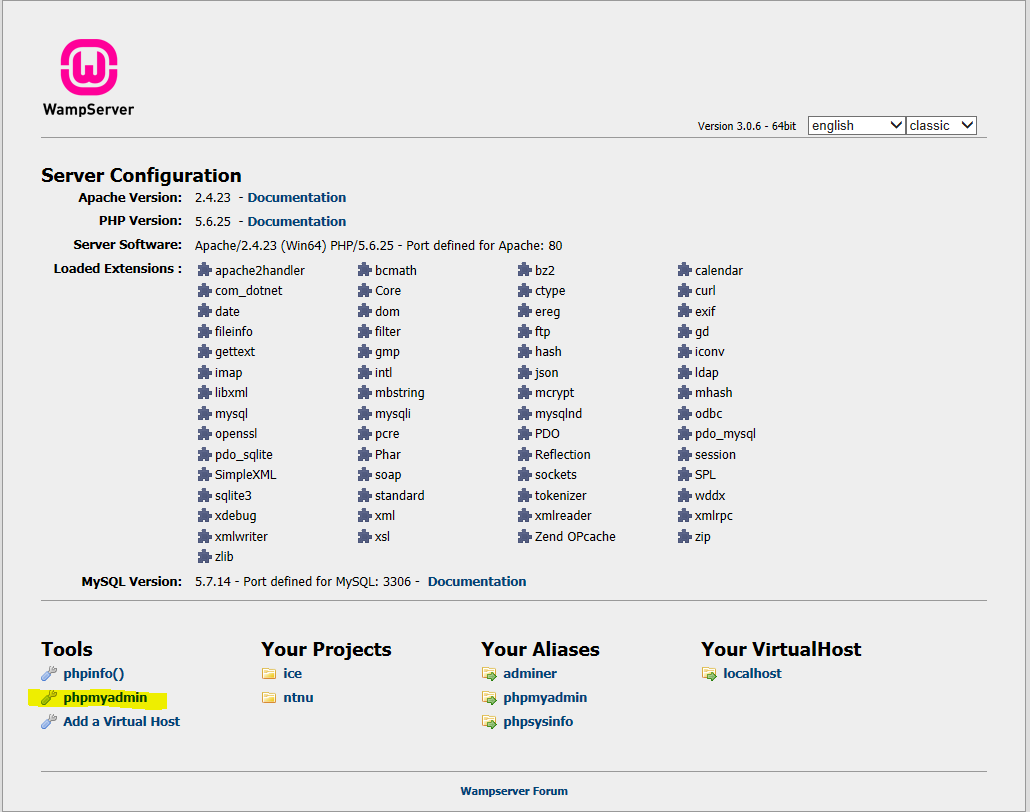Click the session extension text
Viewport: 1030px width, 812px height.
715,455
